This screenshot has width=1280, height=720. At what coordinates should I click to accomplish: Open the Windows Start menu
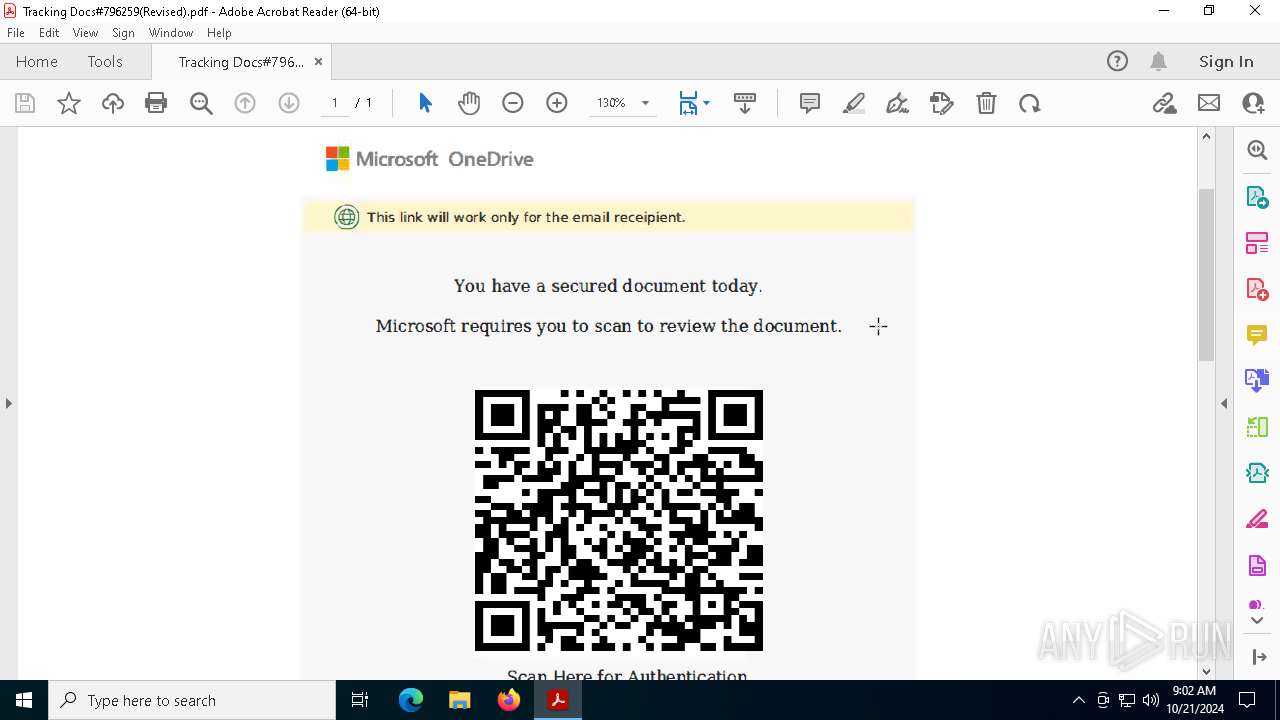(x=24, y=700)
